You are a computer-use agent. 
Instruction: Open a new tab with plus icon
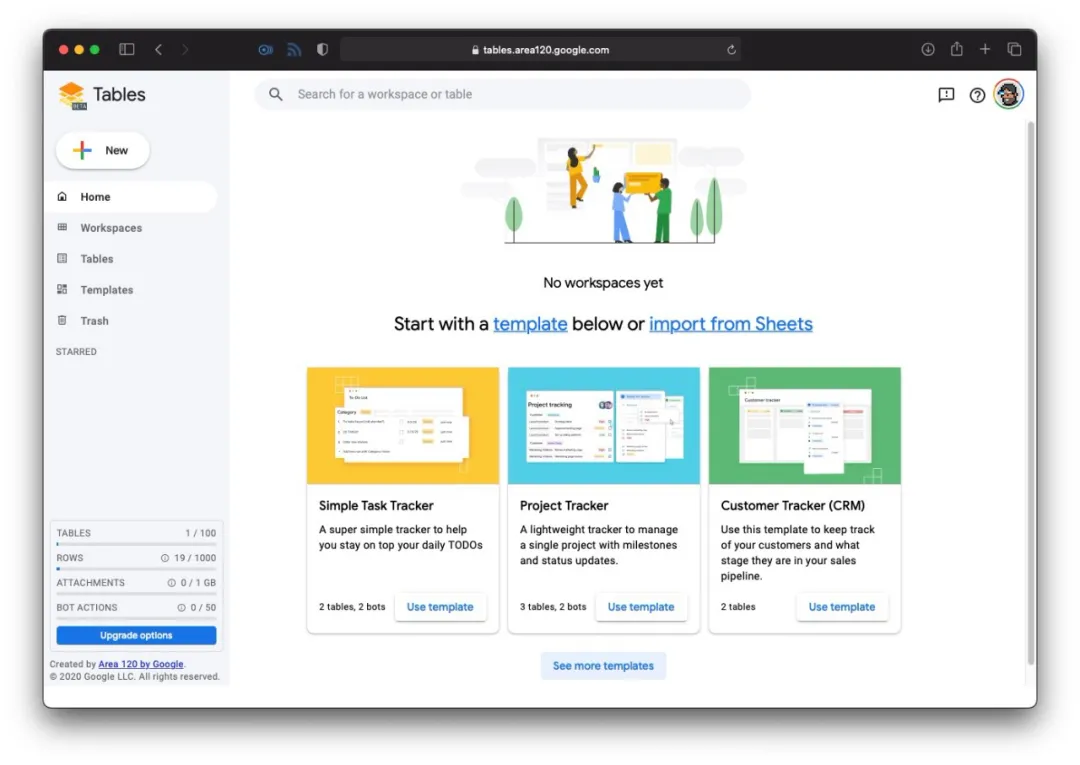point(985,49)
